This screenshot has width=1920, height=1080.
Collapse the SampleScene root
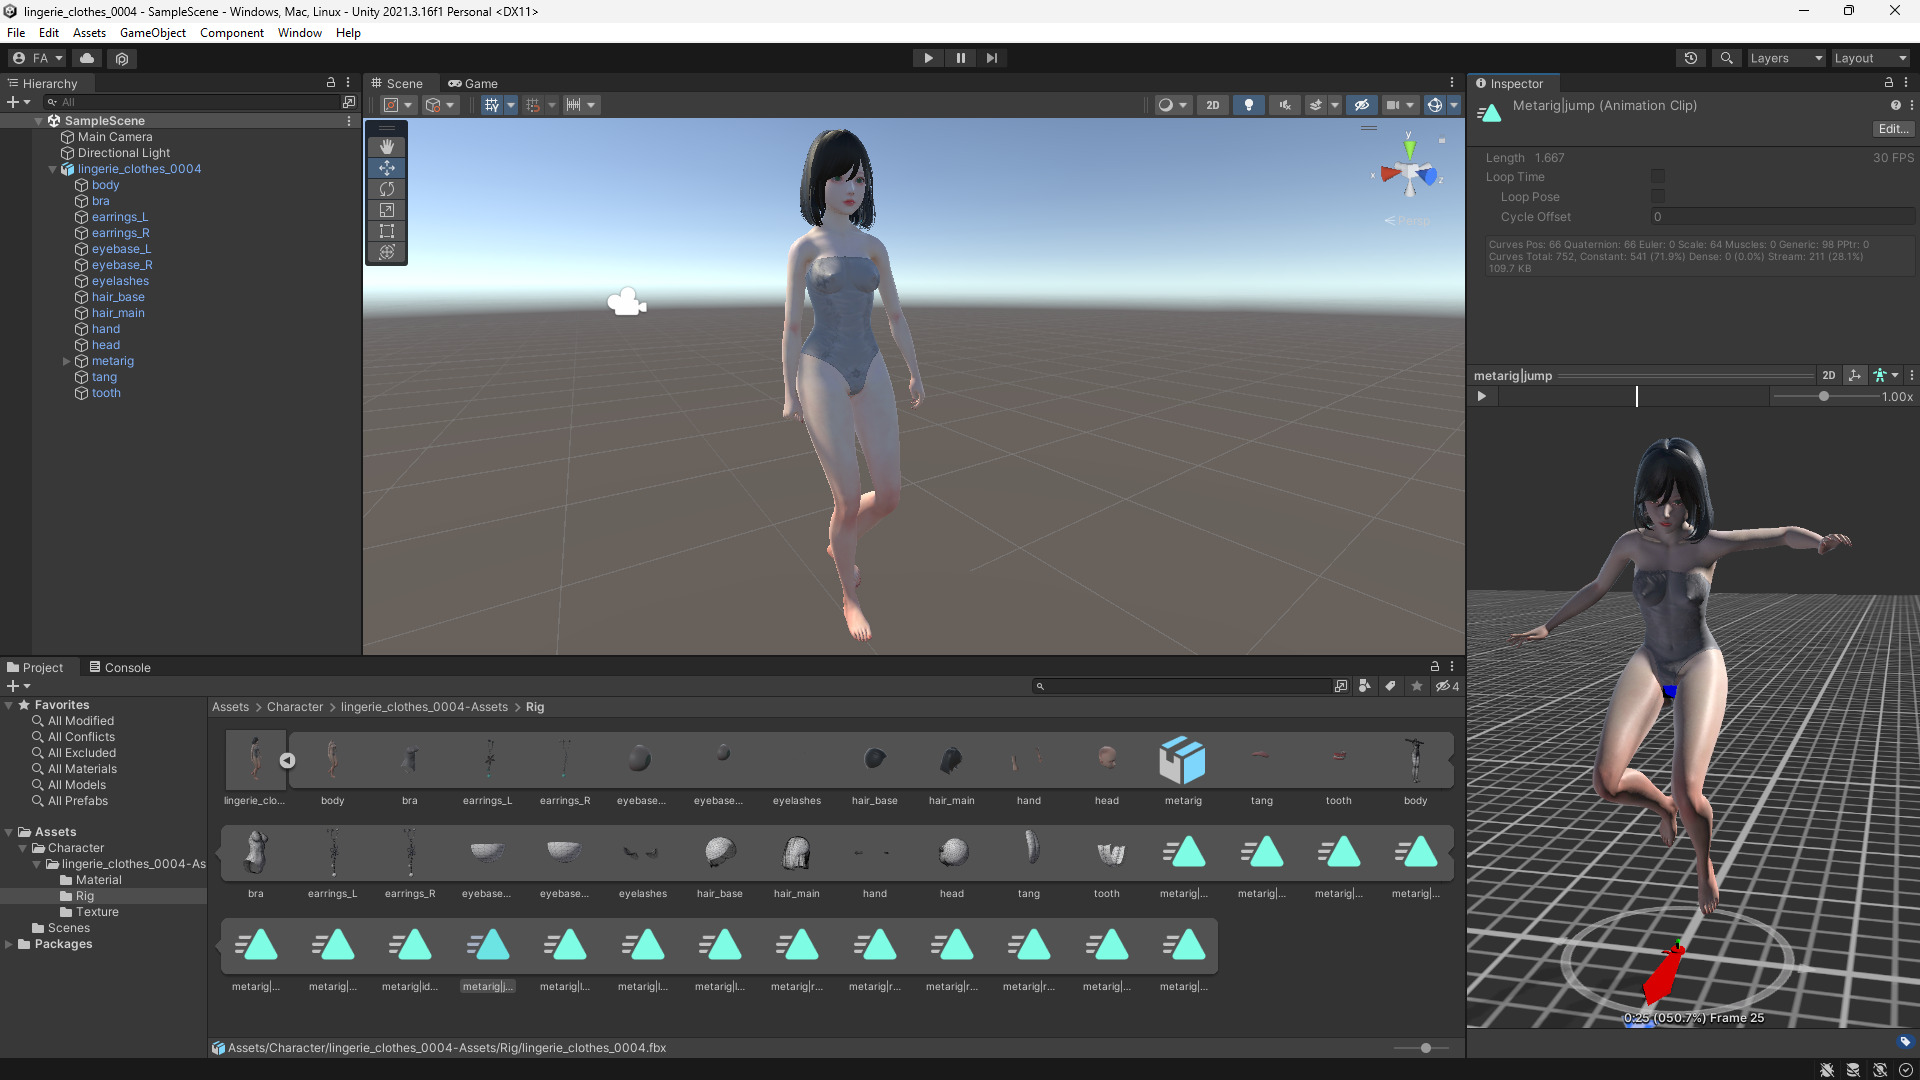[39, 121]
